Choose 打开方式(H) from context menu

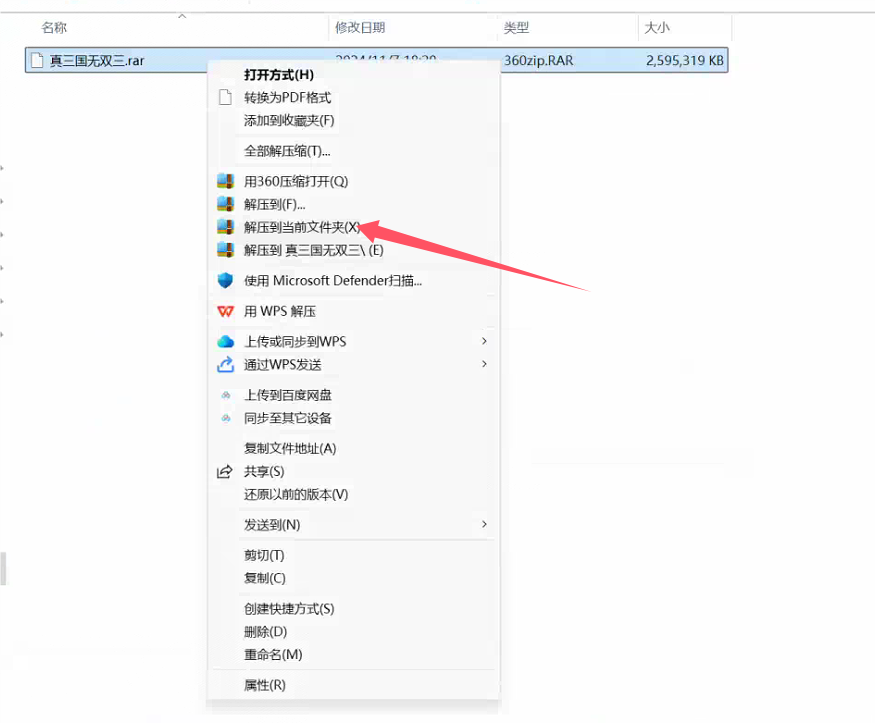coord(278,75)
